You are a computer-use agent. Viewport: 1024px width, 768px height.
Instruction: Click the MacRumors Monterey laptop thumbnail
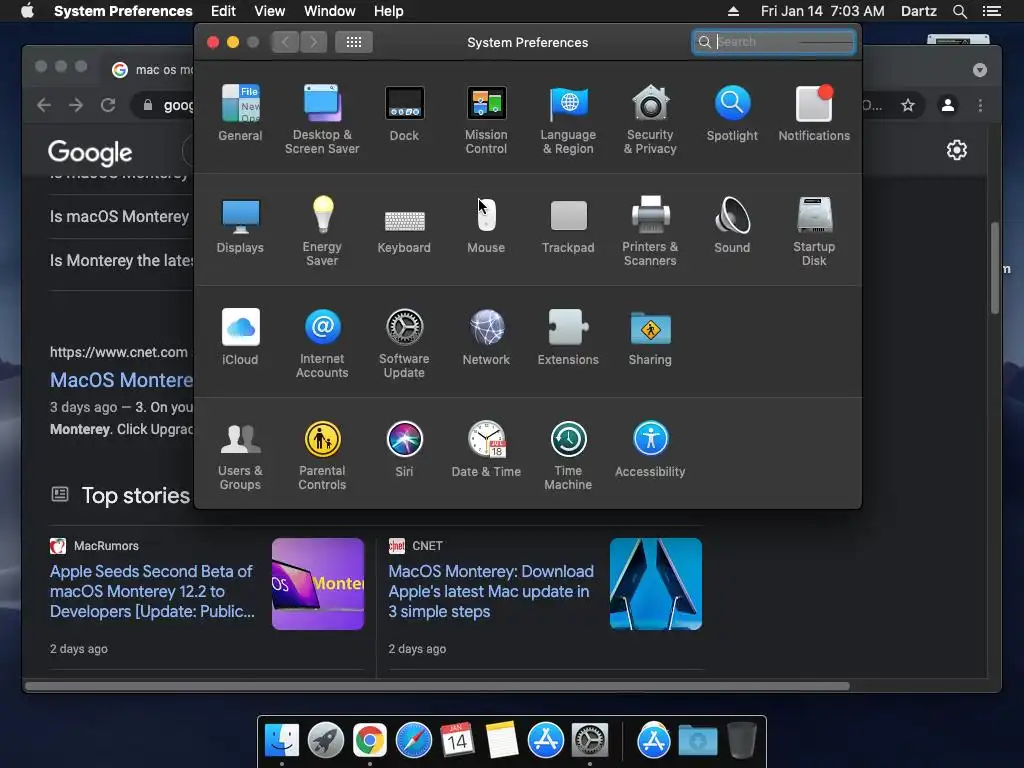[x=318, y=584]
